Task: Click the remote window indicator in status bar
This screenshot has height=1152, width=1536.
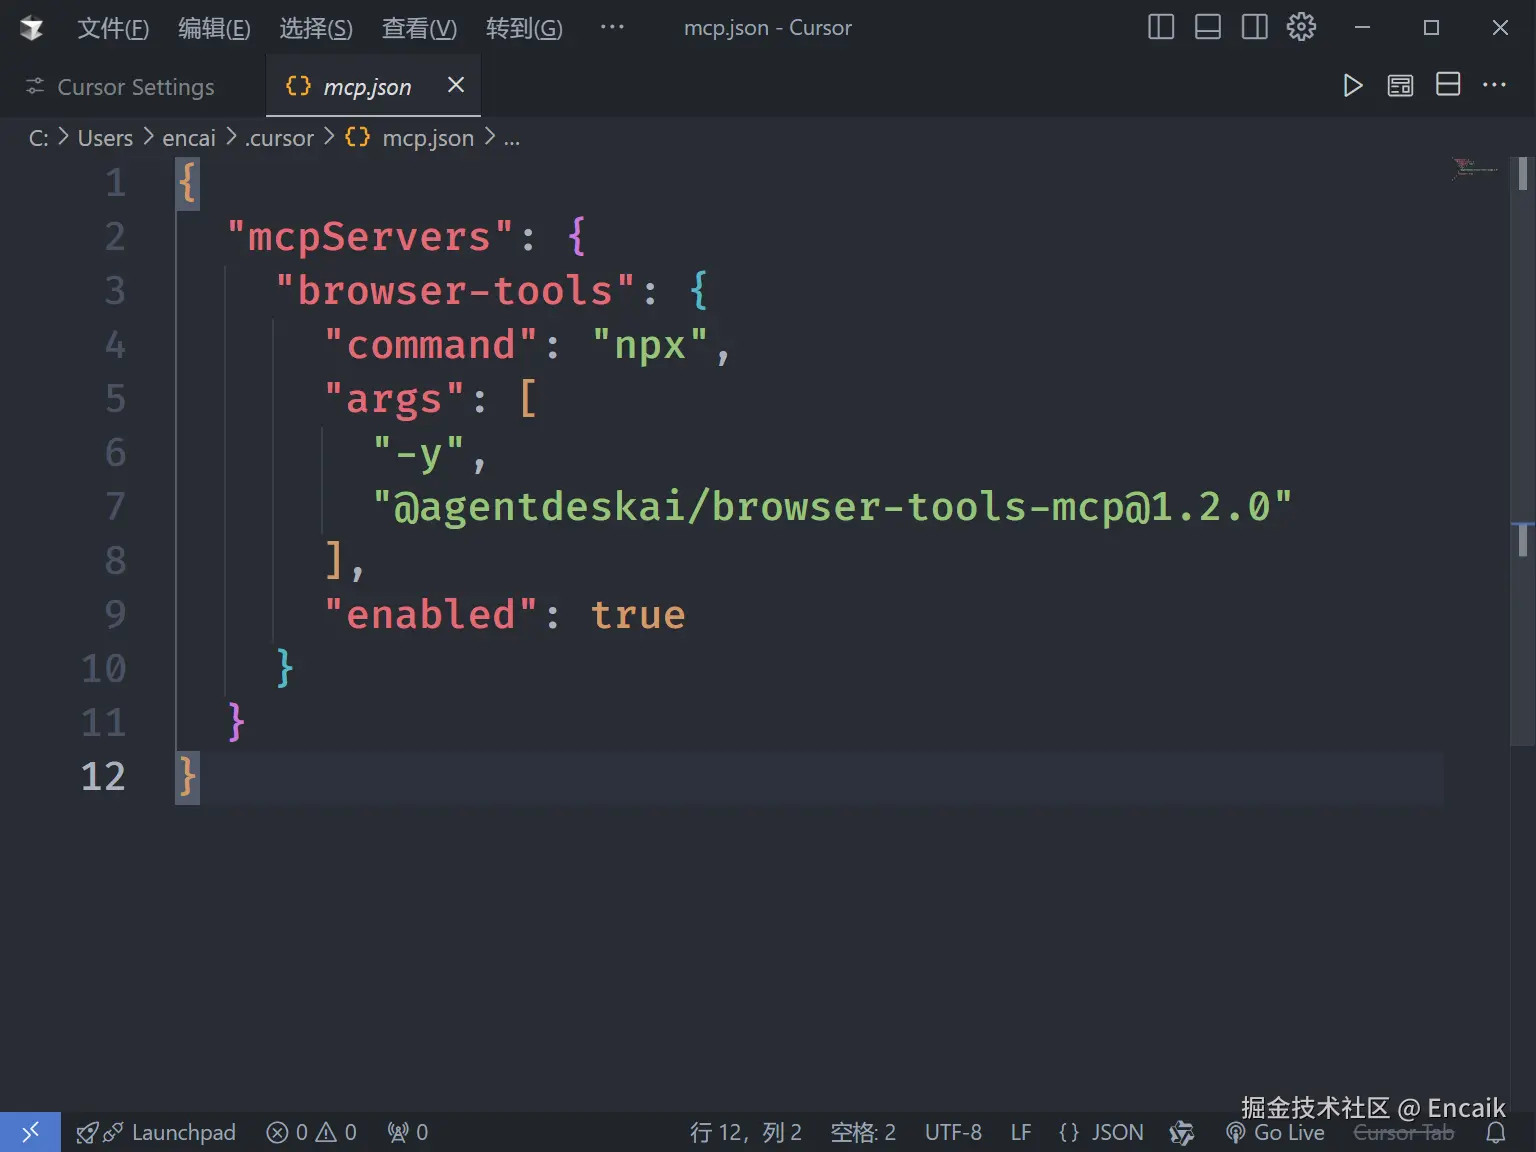Action: 30,1132
